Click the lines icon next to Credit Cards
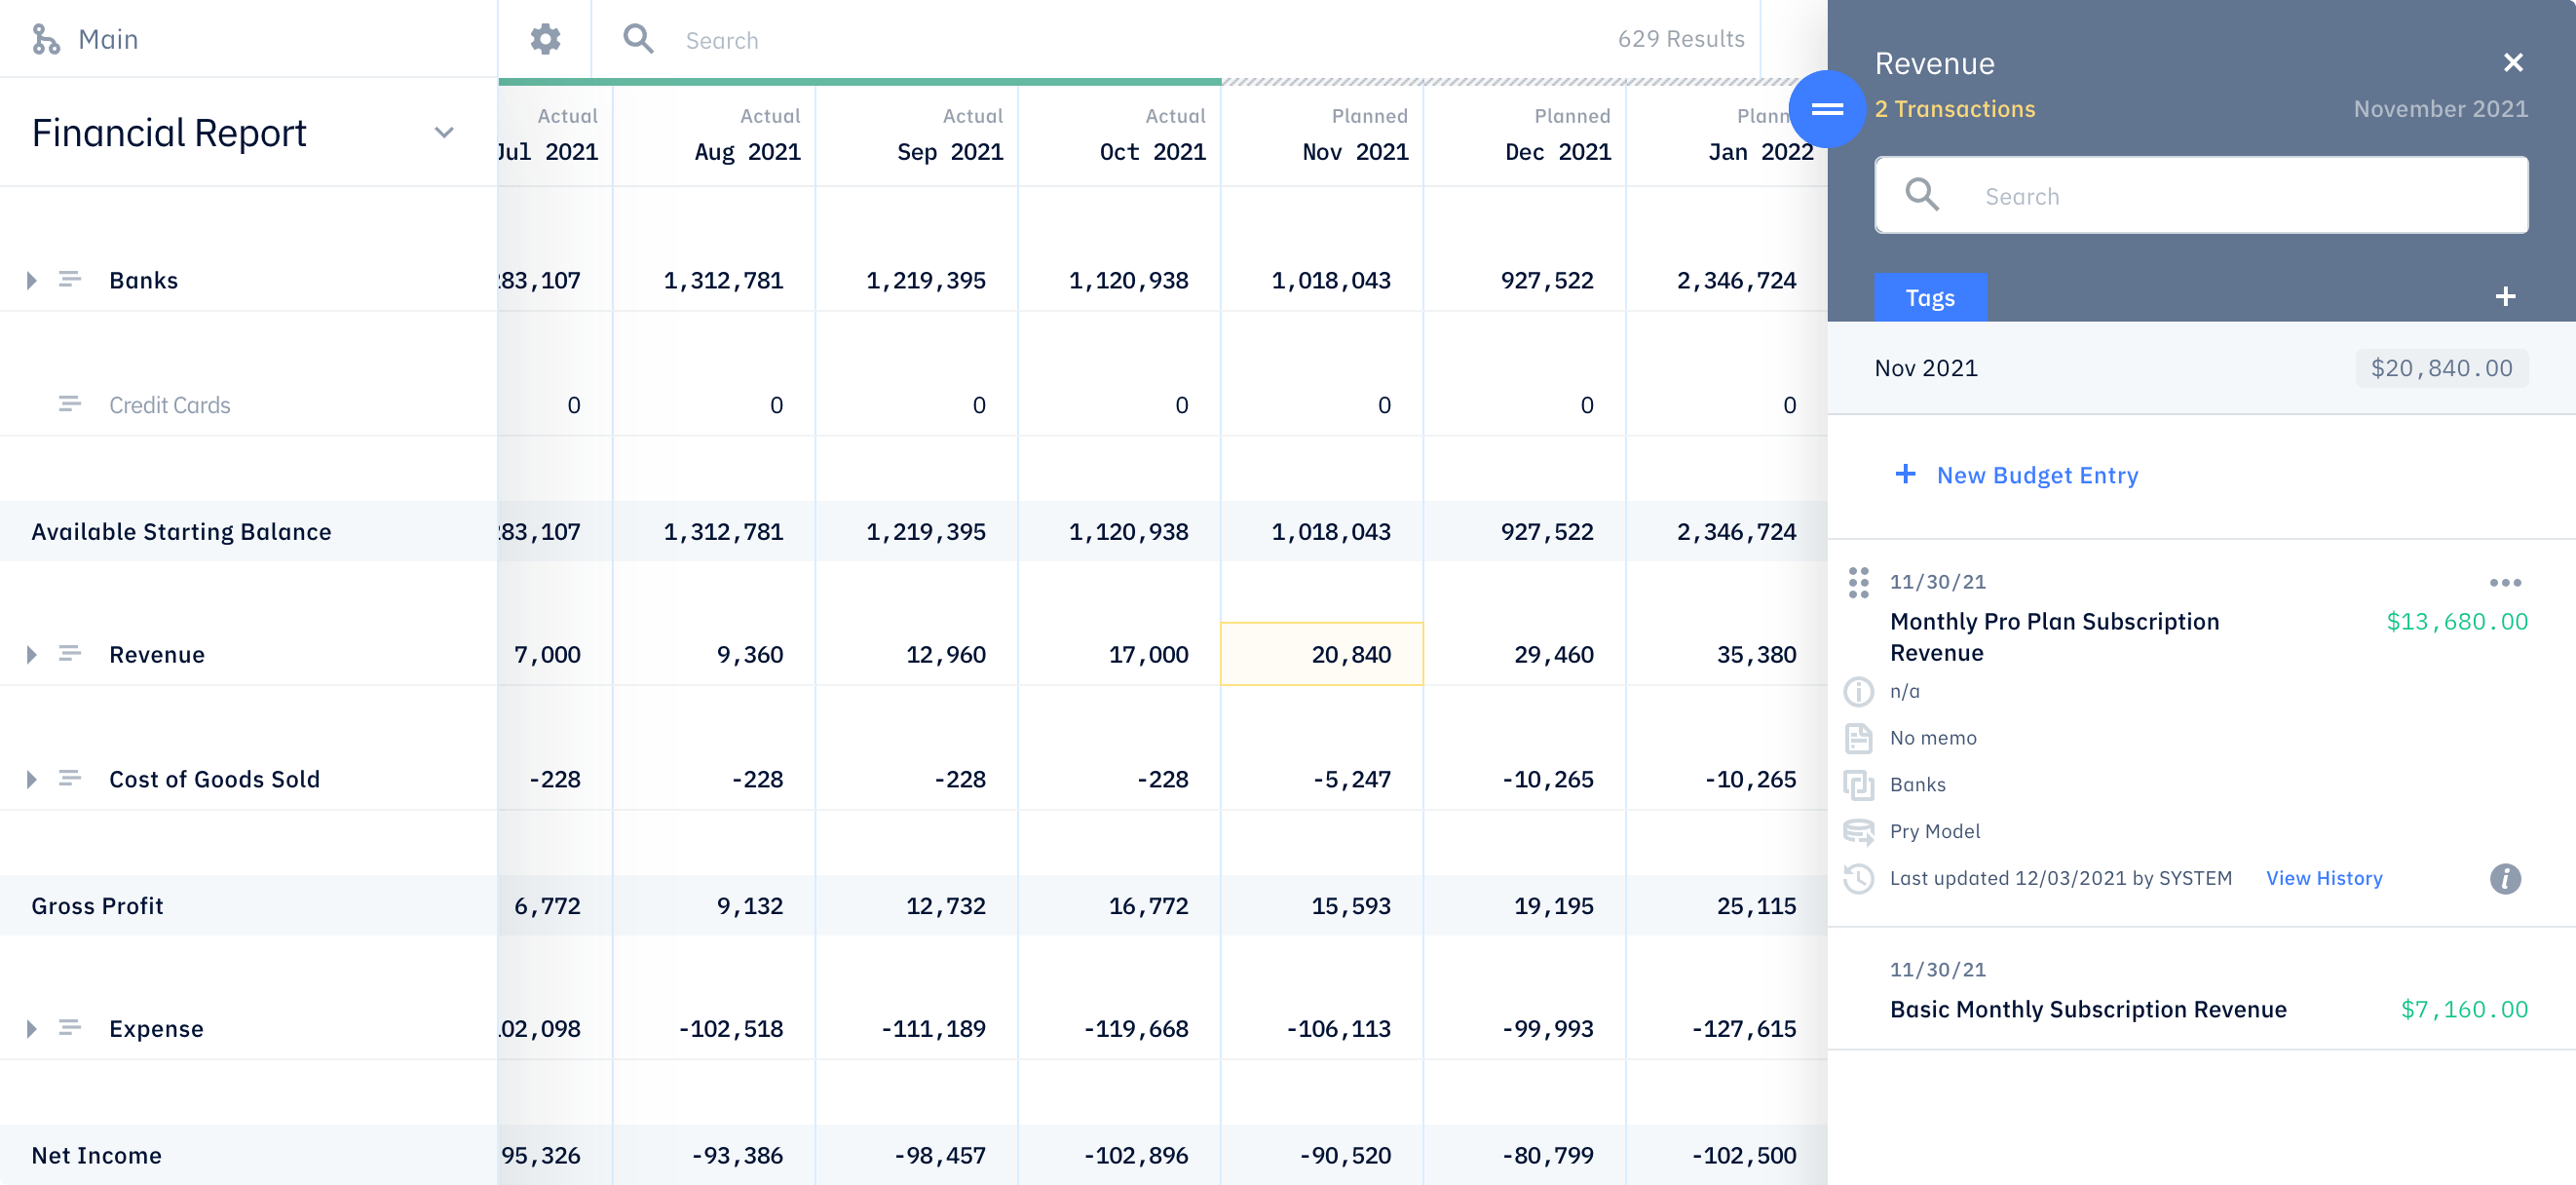 tap(69, 404)
